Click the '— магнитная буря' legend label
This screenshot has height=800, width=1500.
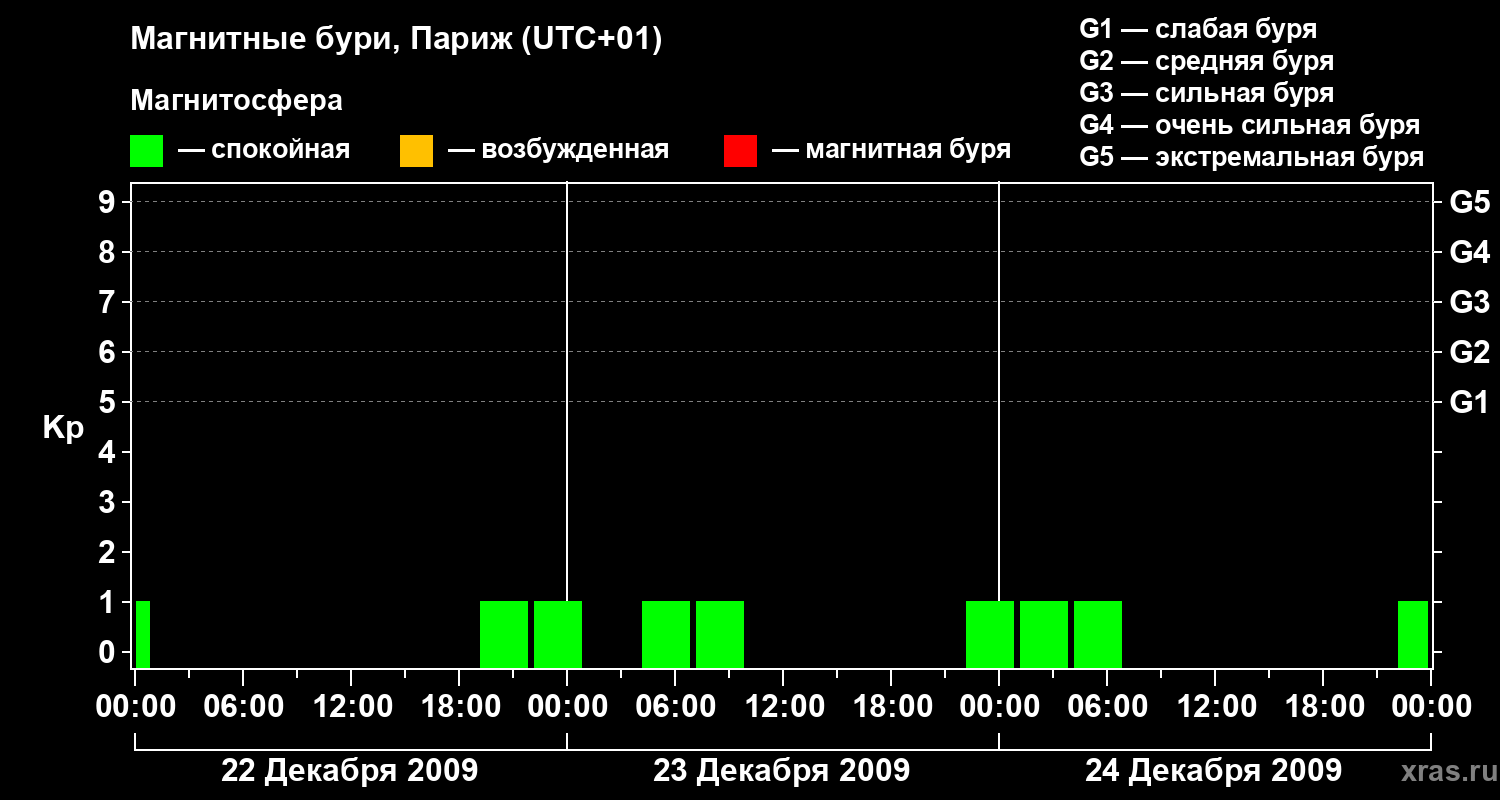click(892, 150)
